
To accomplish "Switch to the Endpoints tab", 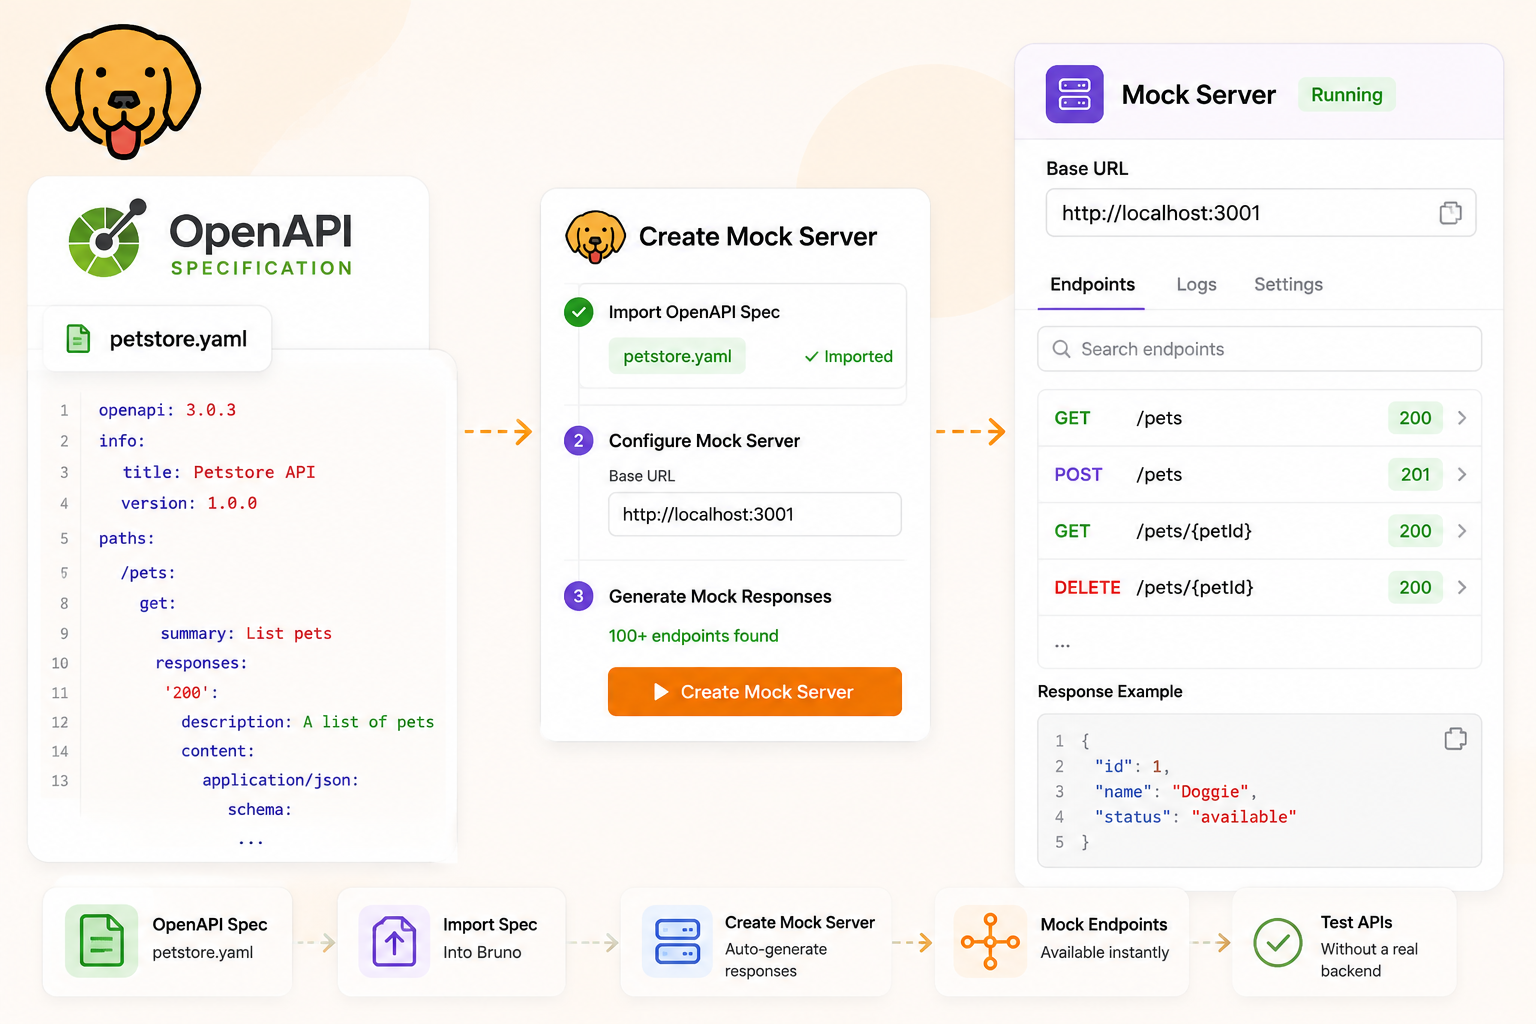I will 1092,285.
